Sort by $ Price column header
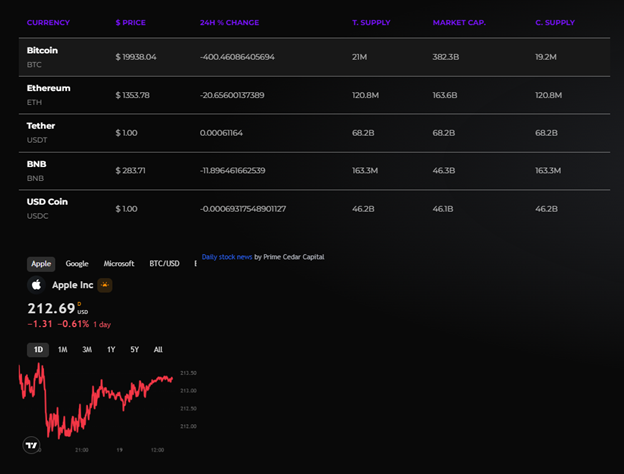This screenshot has width=624, height=474. click(132, 22)
